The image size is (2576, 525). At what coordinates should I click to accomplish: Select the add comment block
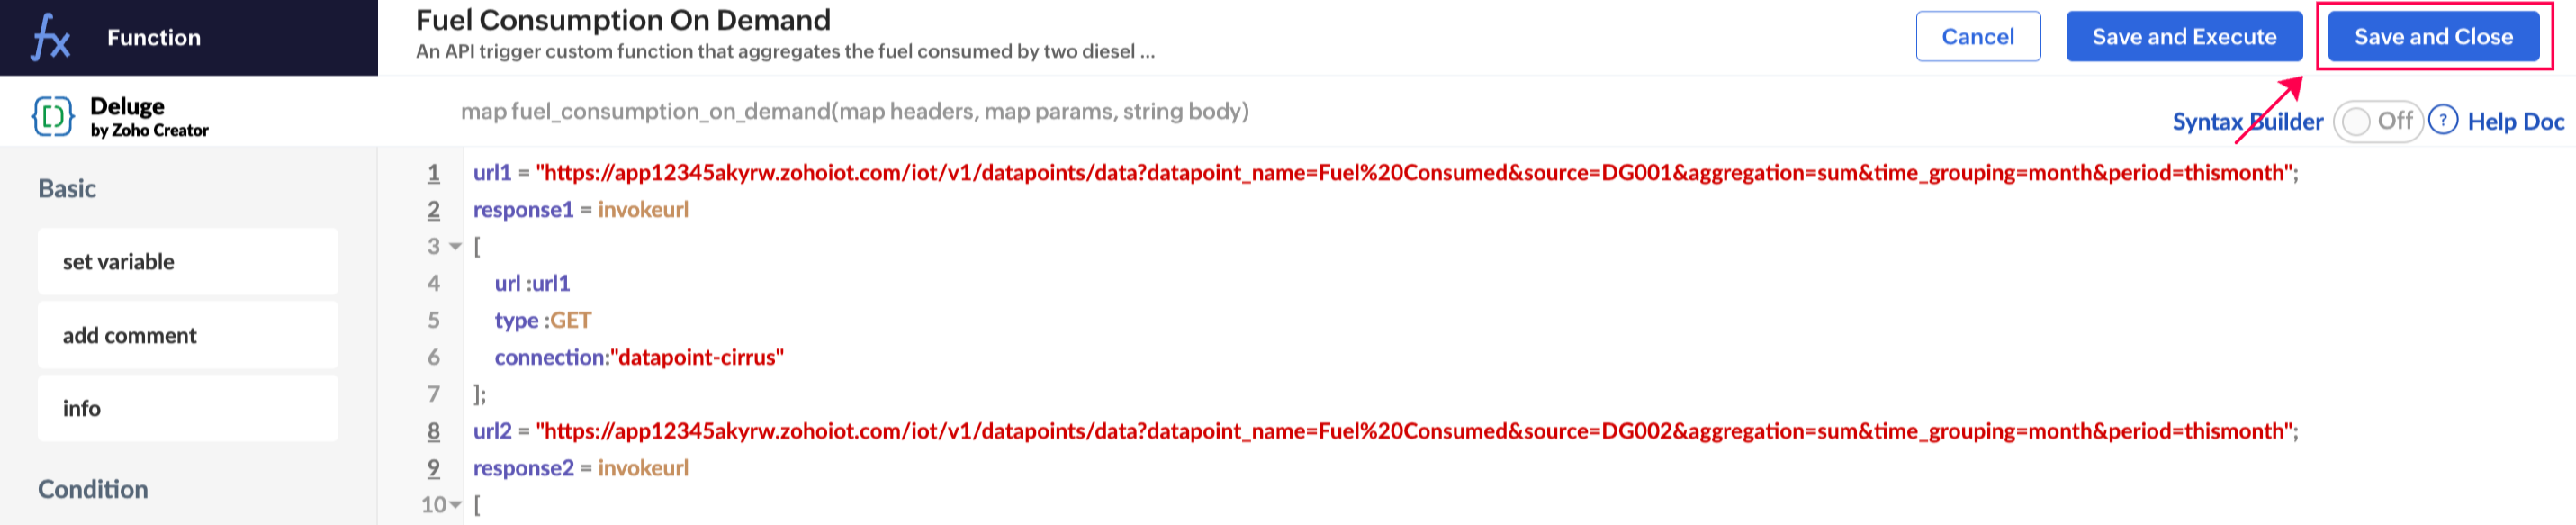click(188, 336)
